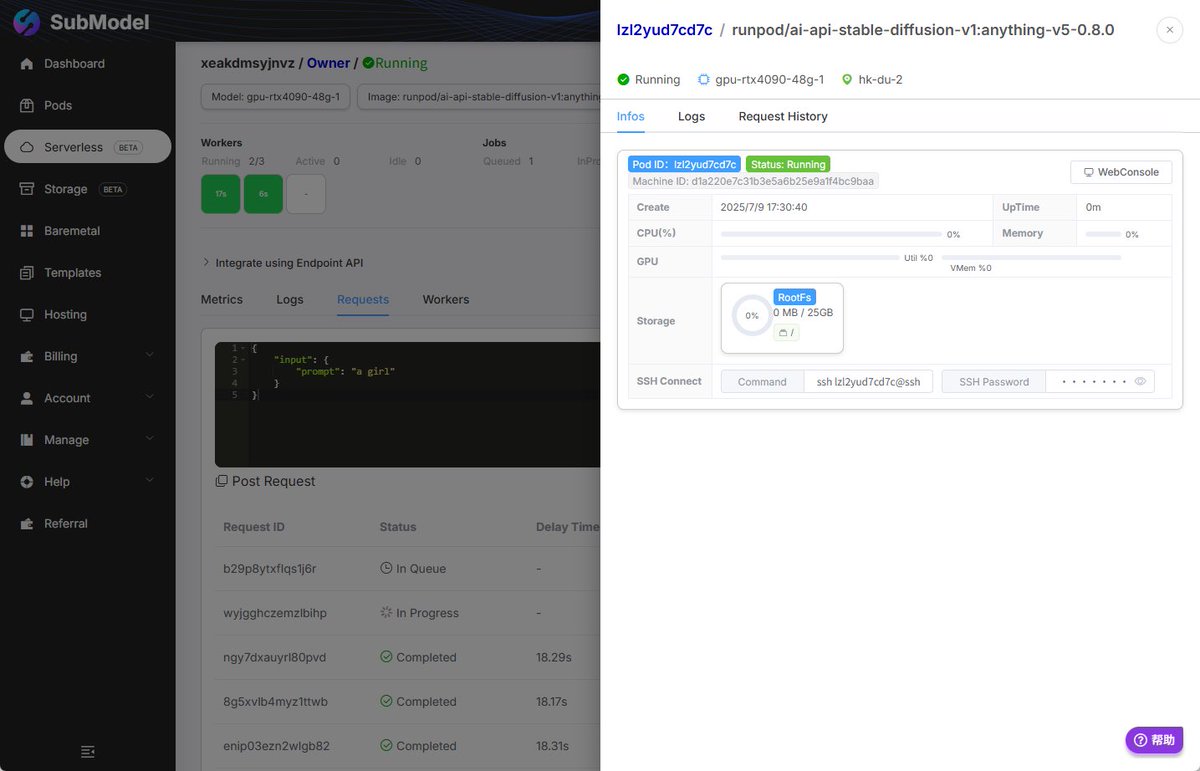Click the spinner icon for In Progress

pyautogui.click(x=386, y=613)
